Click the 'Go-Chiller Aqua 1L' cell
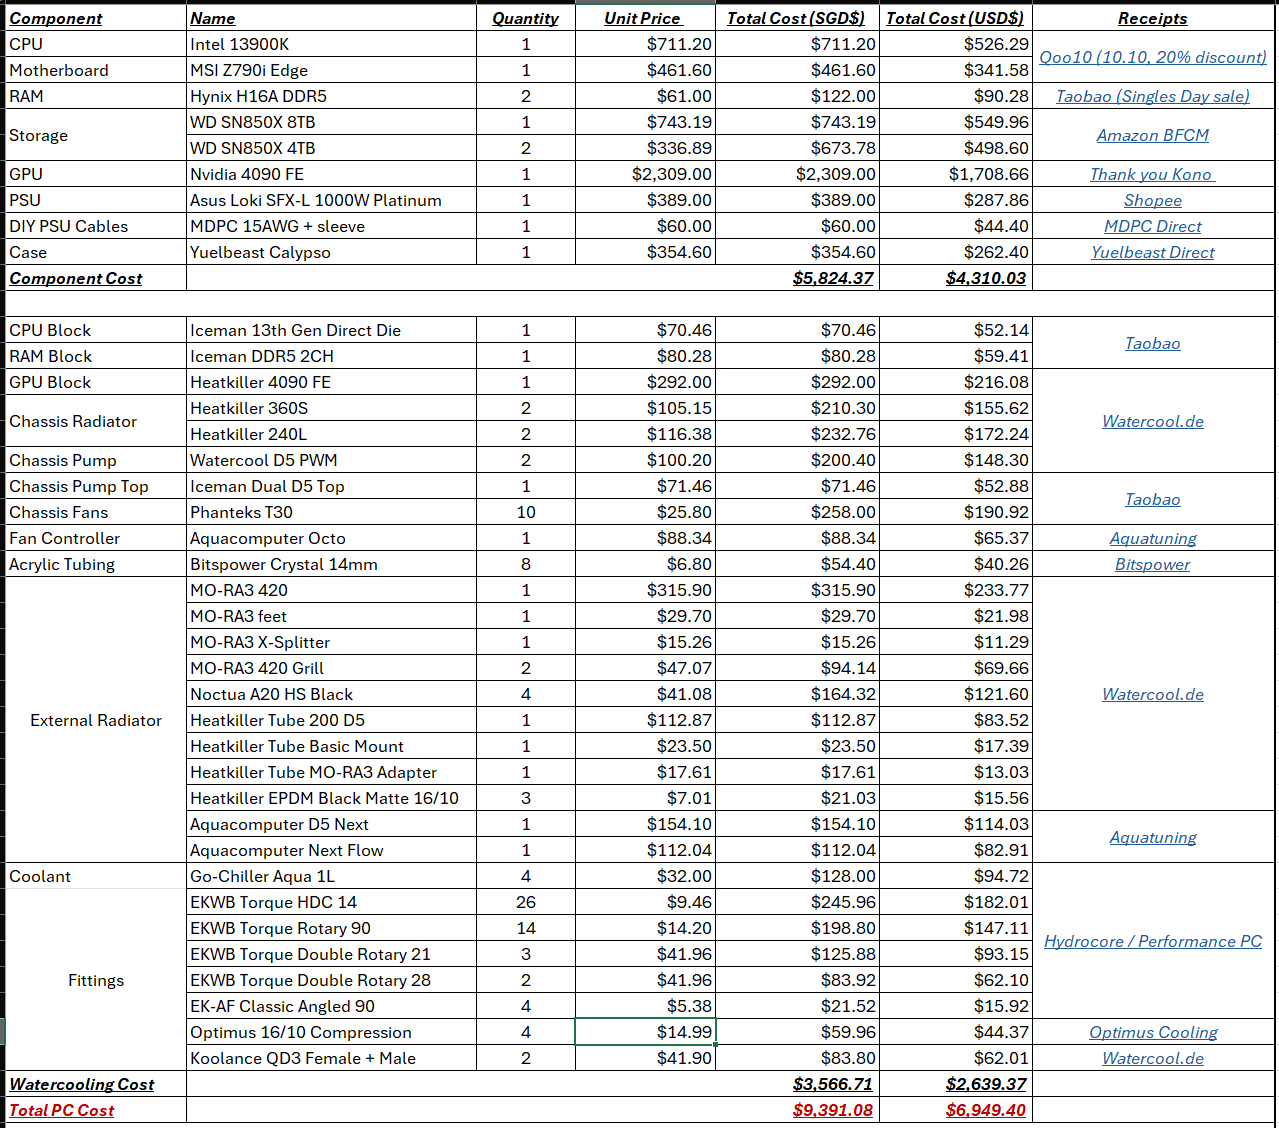This screenshot has width=1279, height=1128. (x=331, y=876)
